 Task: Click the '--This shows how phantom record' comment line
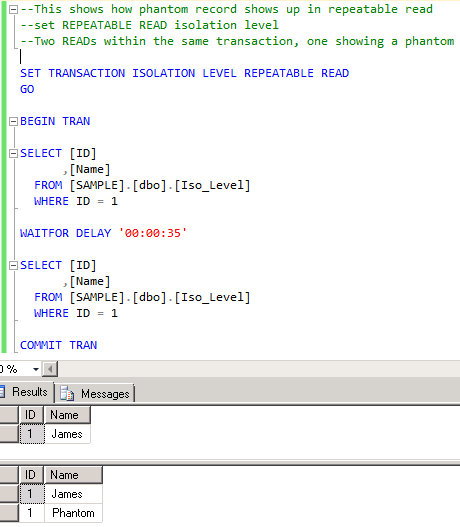pyautogui.click(x=226, y=9)
